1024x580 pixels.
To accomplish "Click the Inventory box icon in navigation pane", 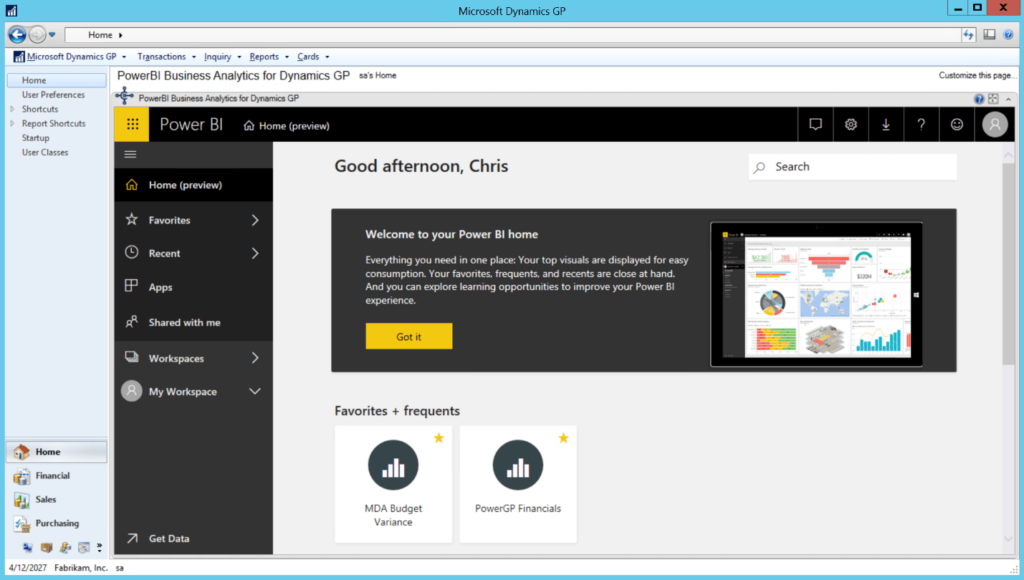I will tap(46, 547).
